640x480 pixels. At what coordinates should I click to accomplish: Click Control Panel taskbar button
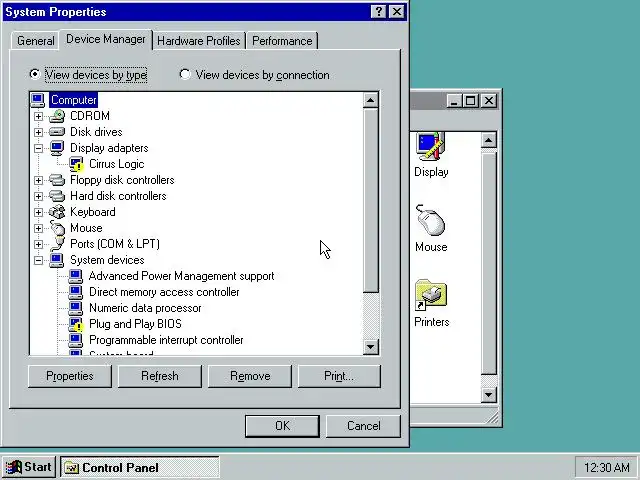point(140,468)
